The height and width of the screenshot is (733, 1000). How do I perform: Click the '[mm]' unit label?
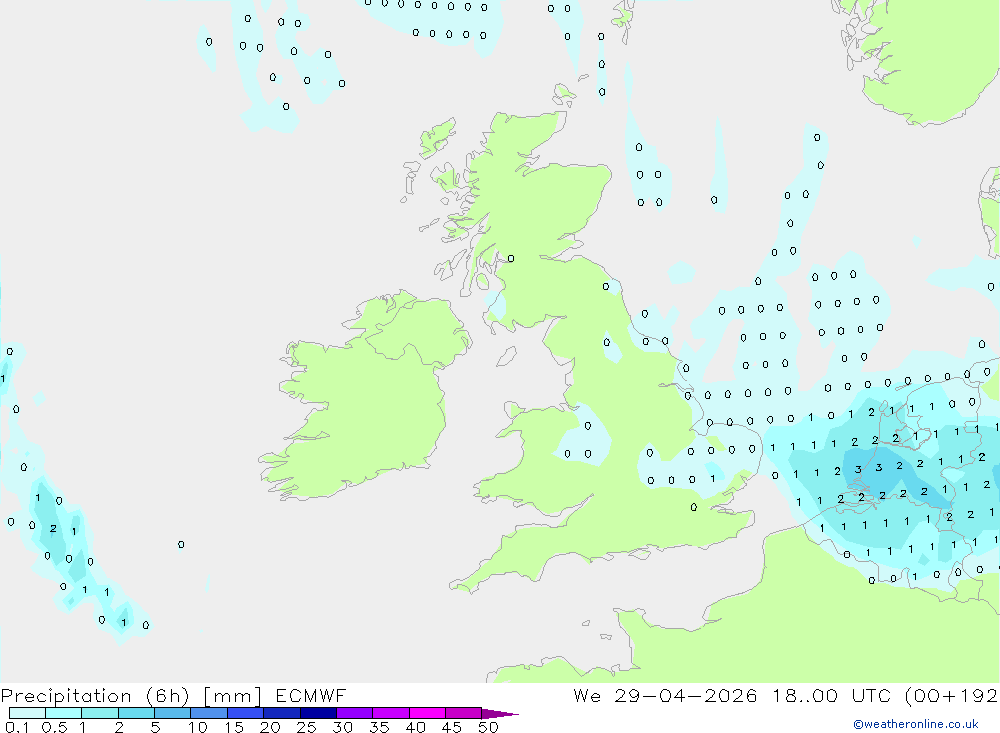click(x=233, y=696)
